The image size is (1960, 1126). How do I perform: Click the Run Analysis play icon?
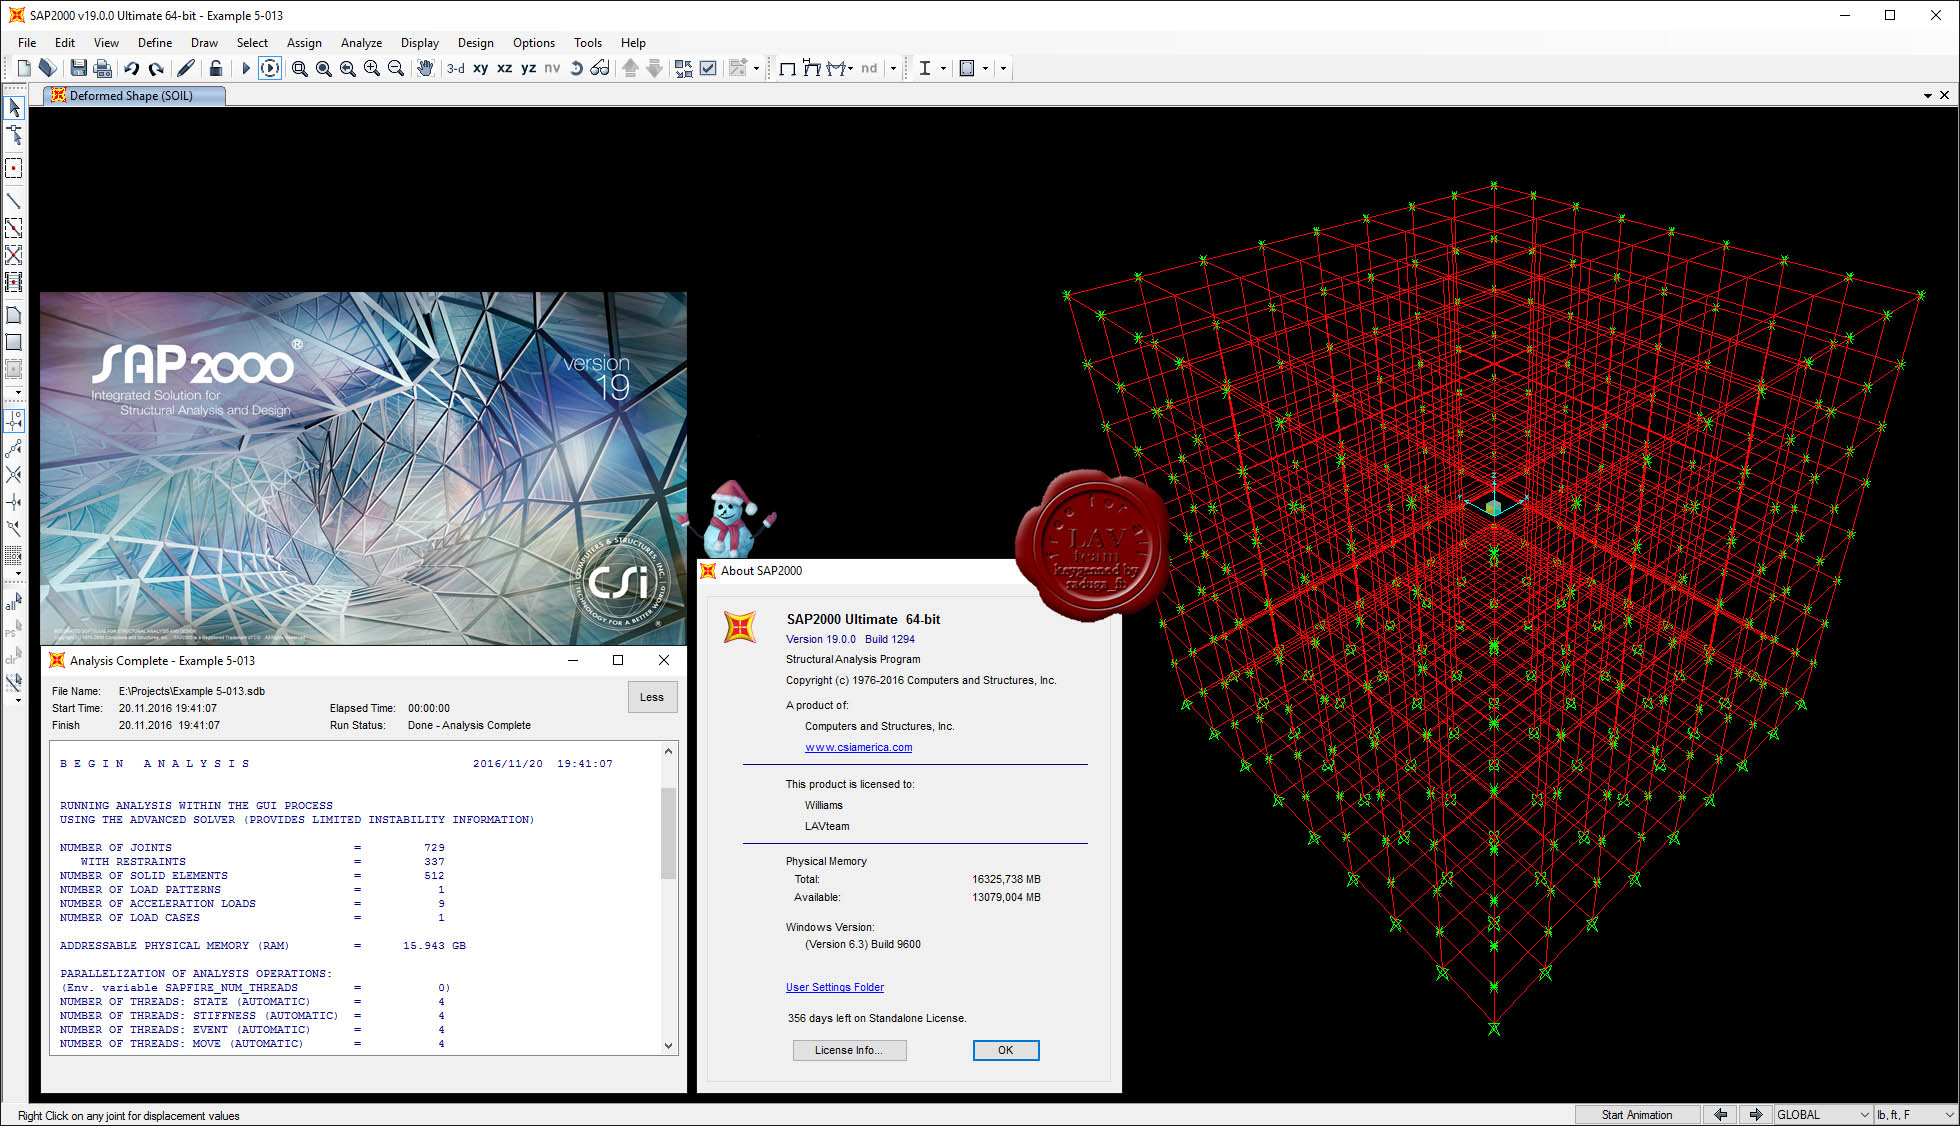coord(245,68)
